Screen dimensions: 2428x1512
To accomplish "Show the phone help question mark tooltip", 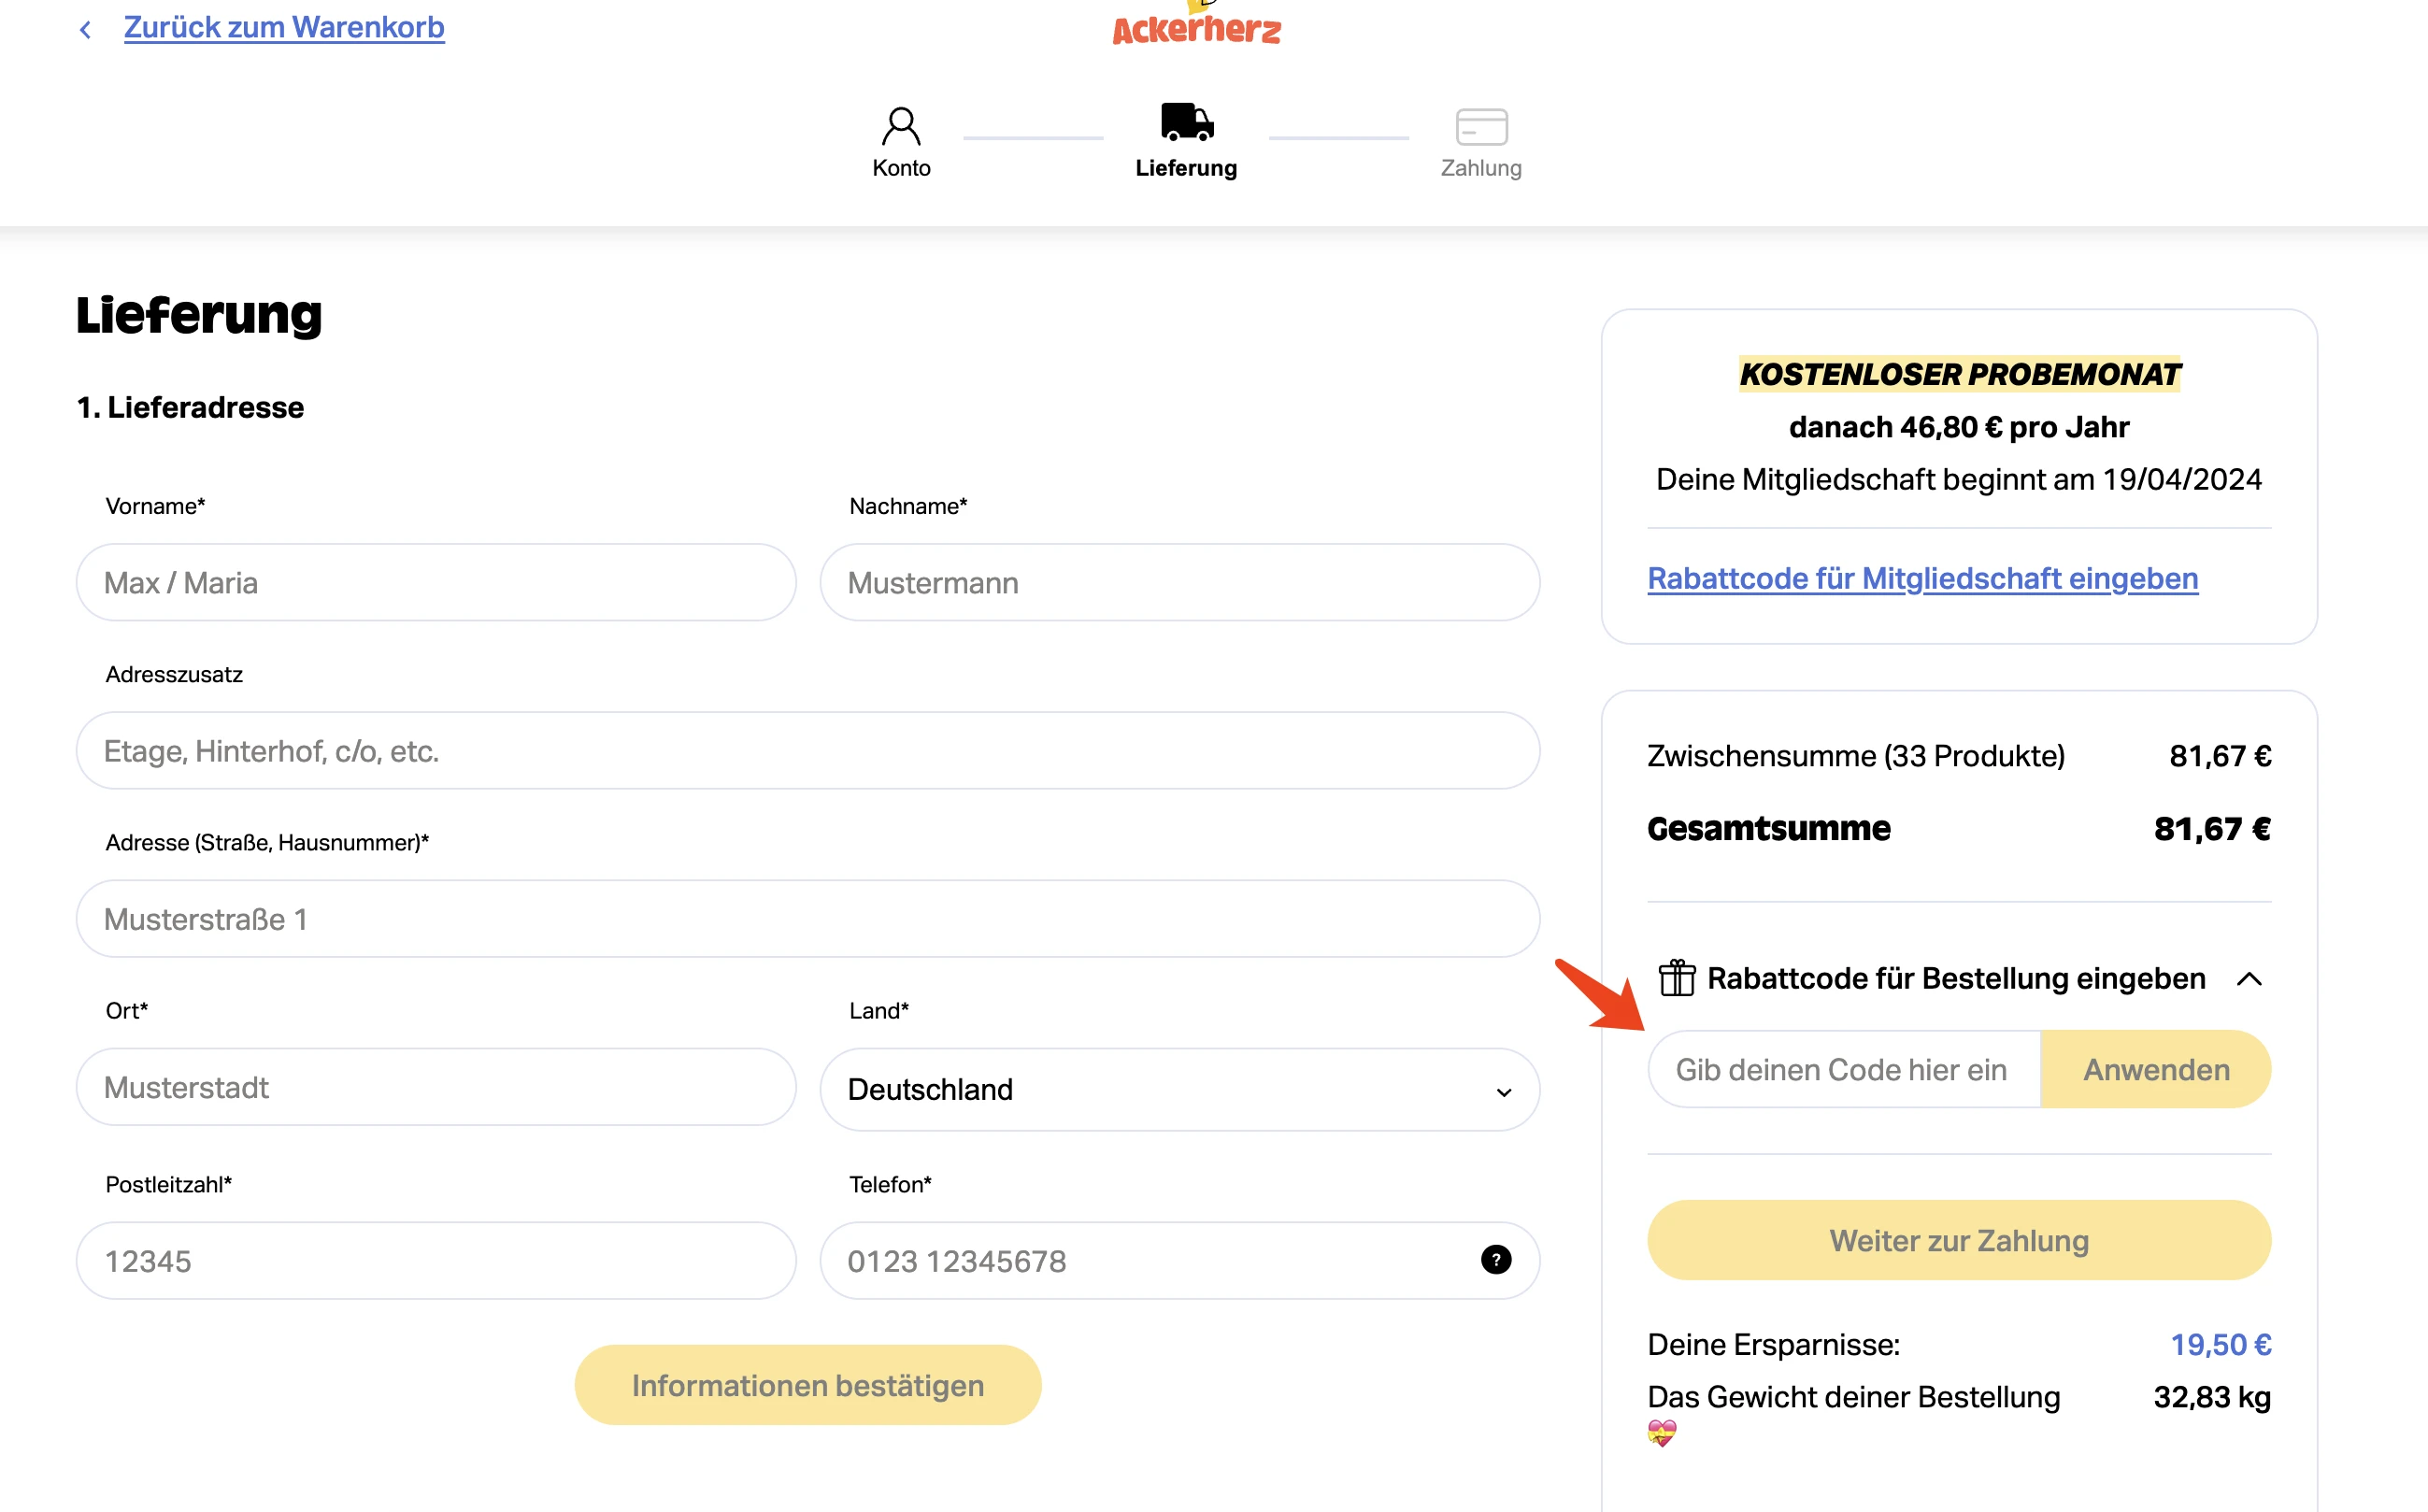I will (x=1496, y=1259).
